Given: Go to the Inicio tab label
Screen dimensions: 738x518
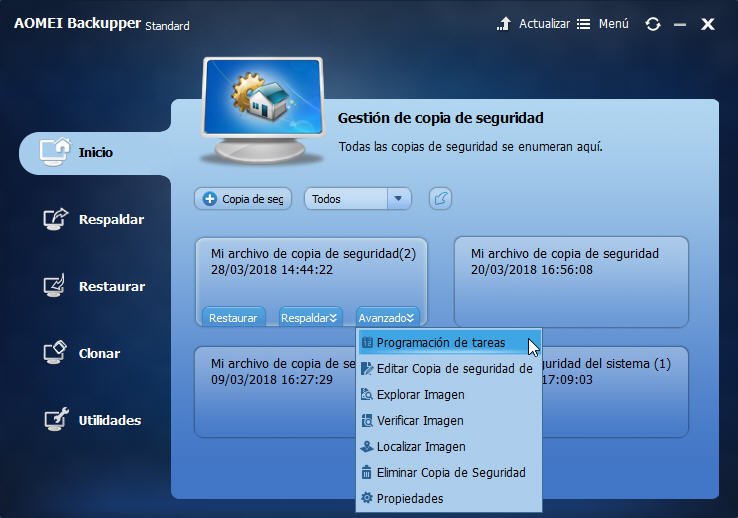Looking at the screenshot, I should (96, 152).
